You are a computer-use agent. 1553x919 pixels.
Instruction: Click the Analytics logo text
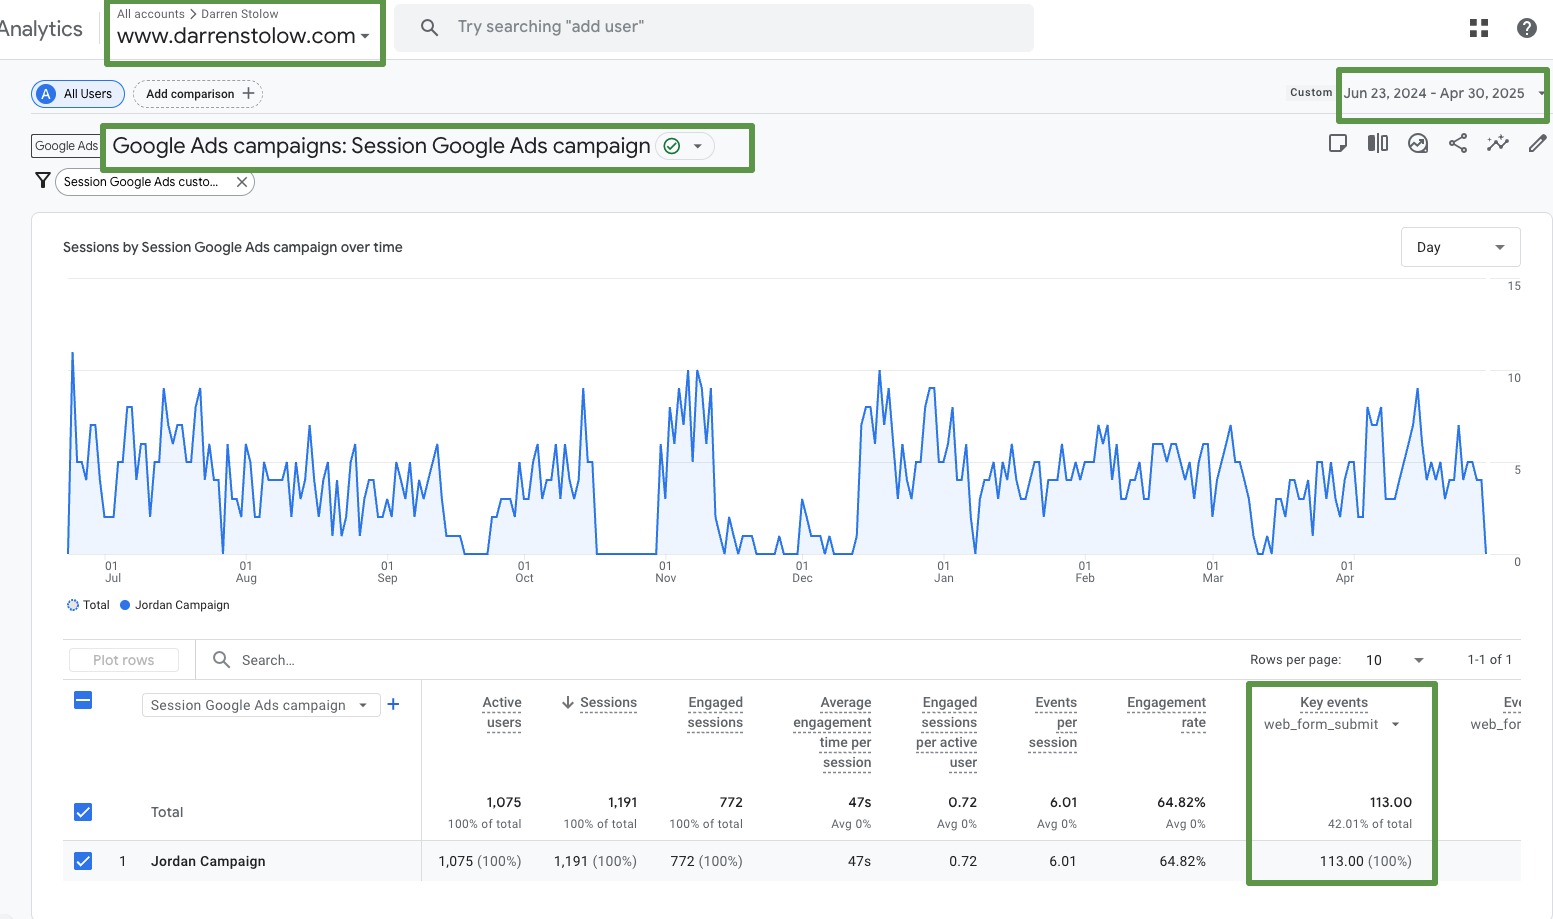(x=41, y=29)
